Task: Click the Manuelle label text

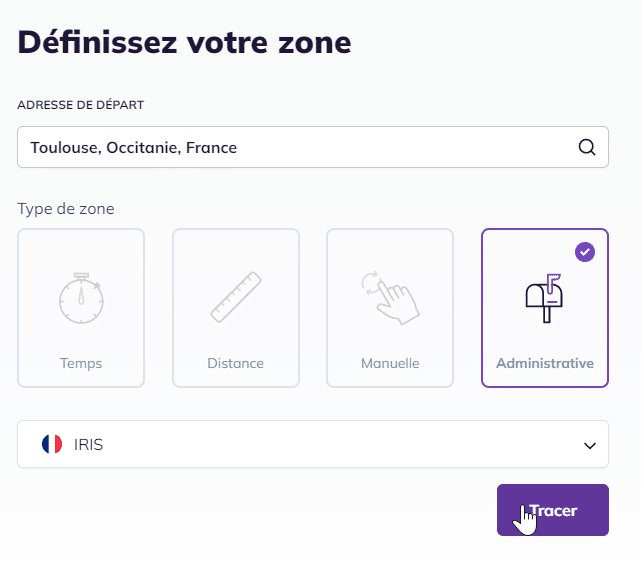Action: pos(390,363)
